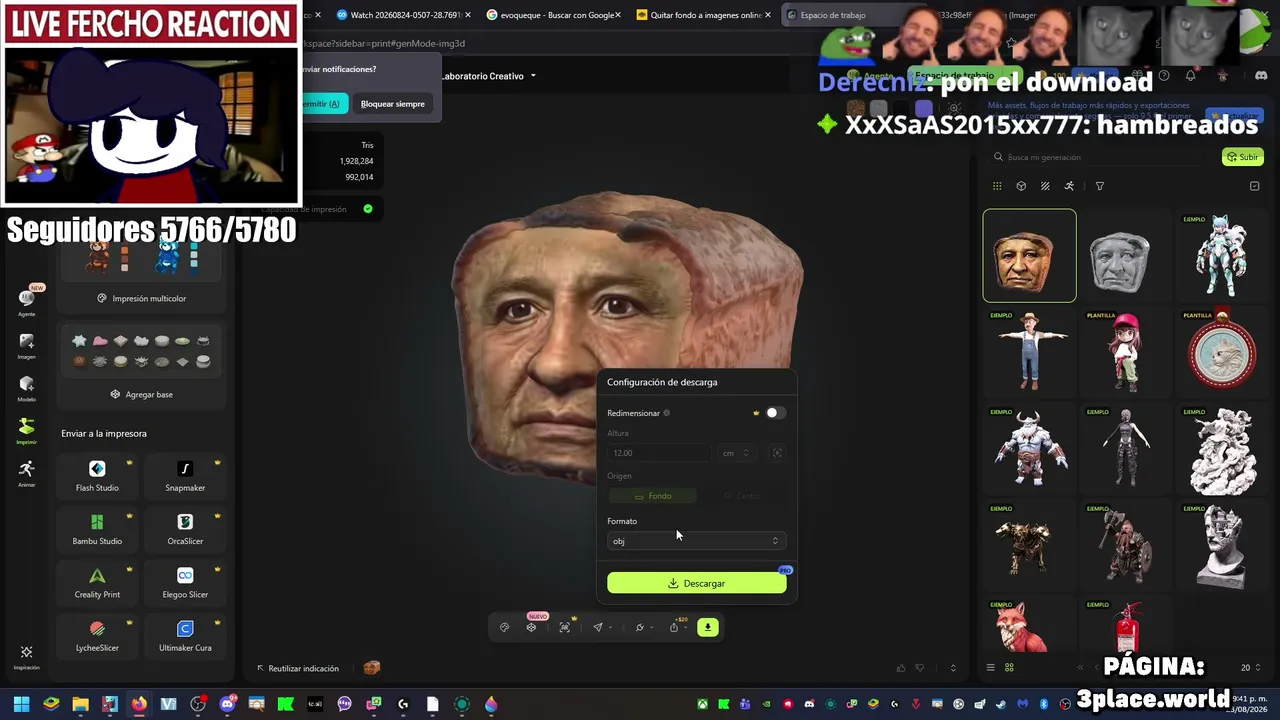Dislike the generation with thumbs down
The image size is (1280, 720).
pyautogui.click(x=920, y=668)
